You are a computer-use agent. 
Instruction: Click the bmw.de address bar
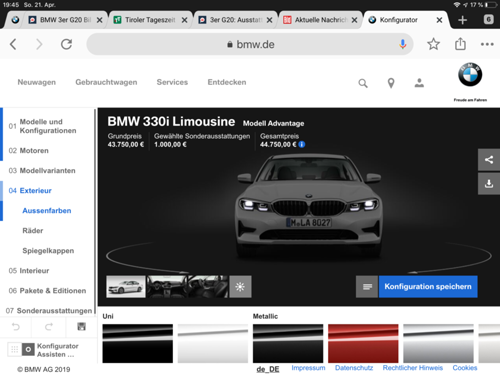click(250, 44)
